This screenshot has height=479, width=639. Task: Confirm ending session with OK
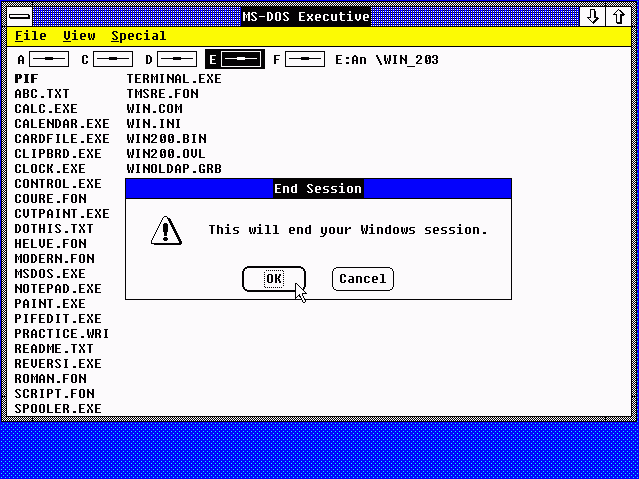pyautogui.click(x=273, y=279)
